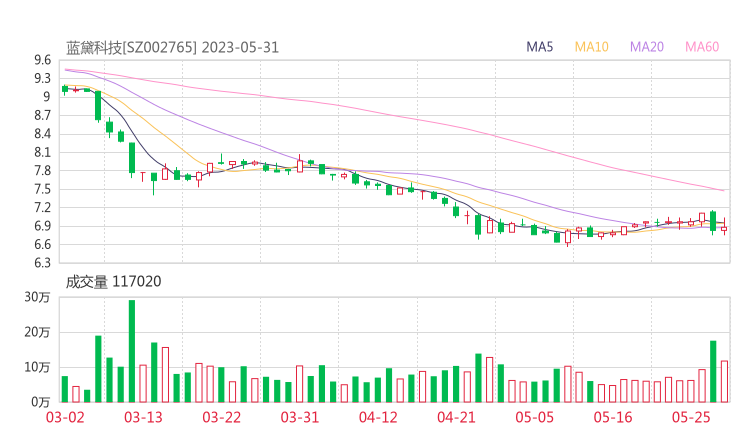This screenshot has width=740, height=440.
Task: Click the 05-25 date axis label
Action: tap(691, 417)
